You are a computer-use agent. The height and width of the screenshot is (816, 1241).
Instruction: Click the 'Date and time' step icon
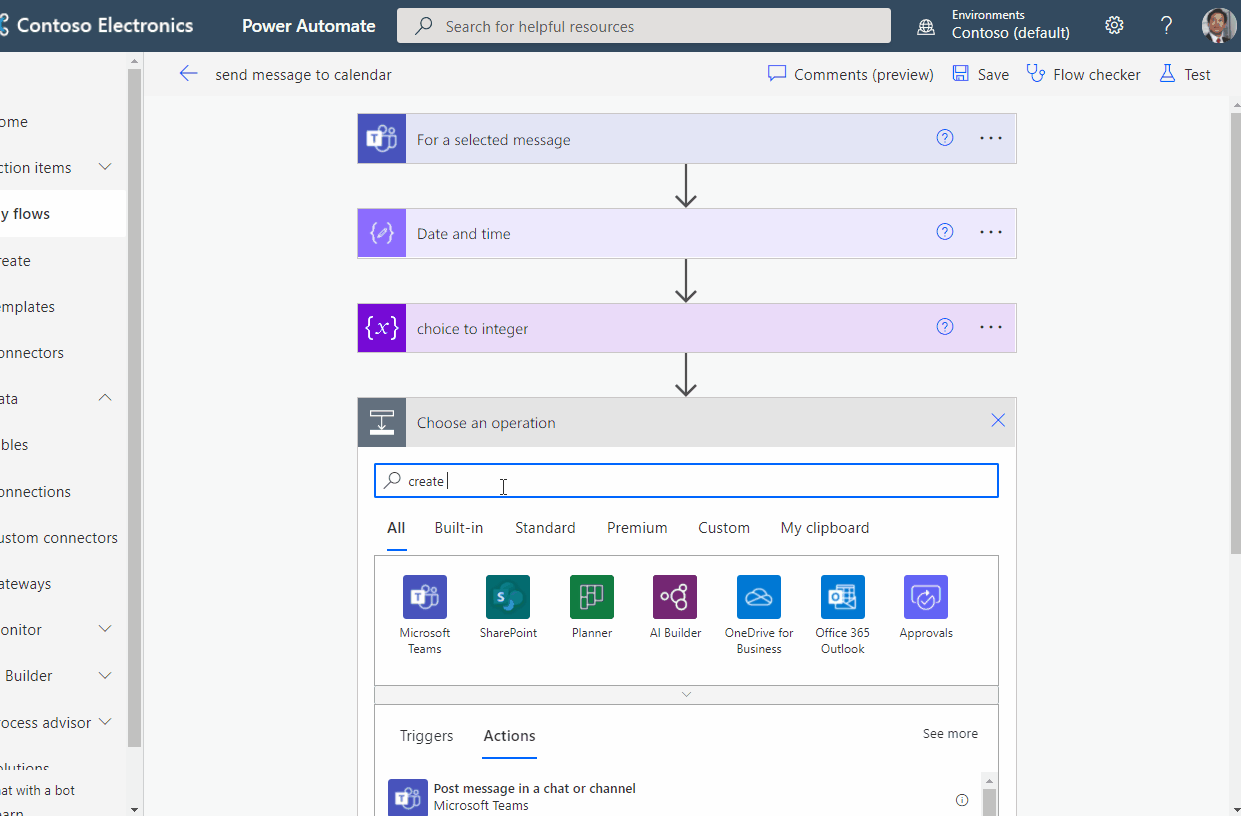382,233
